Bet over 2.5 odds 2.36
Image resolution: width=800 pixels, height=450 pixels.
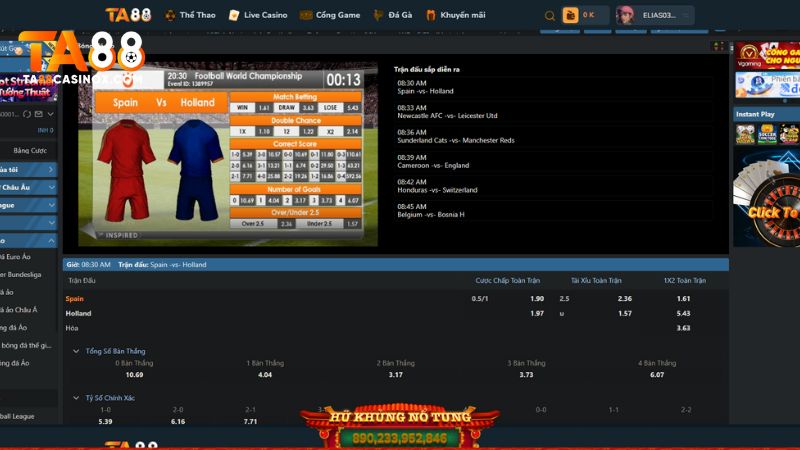[624, 299]
